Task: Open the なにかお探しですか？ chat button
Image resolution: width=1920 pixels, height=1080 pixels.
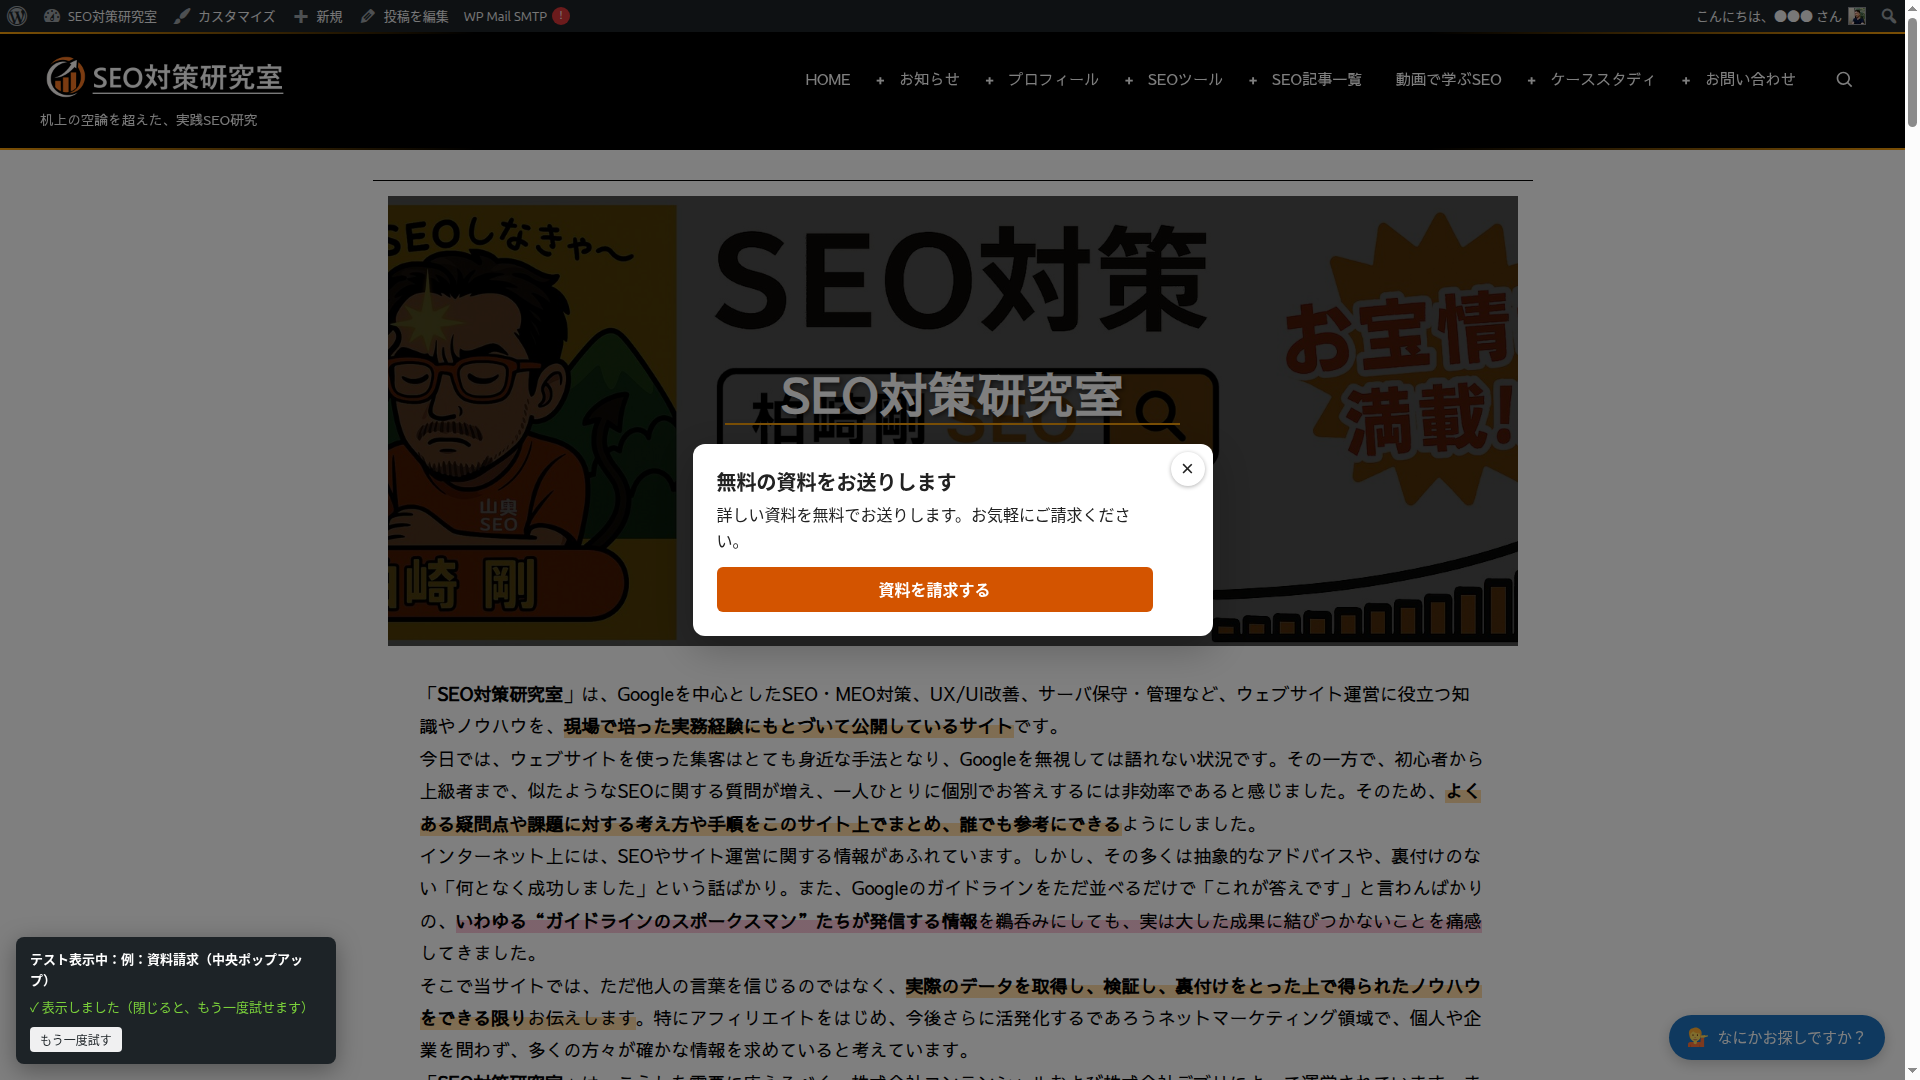Action: pos(1776,1038)
